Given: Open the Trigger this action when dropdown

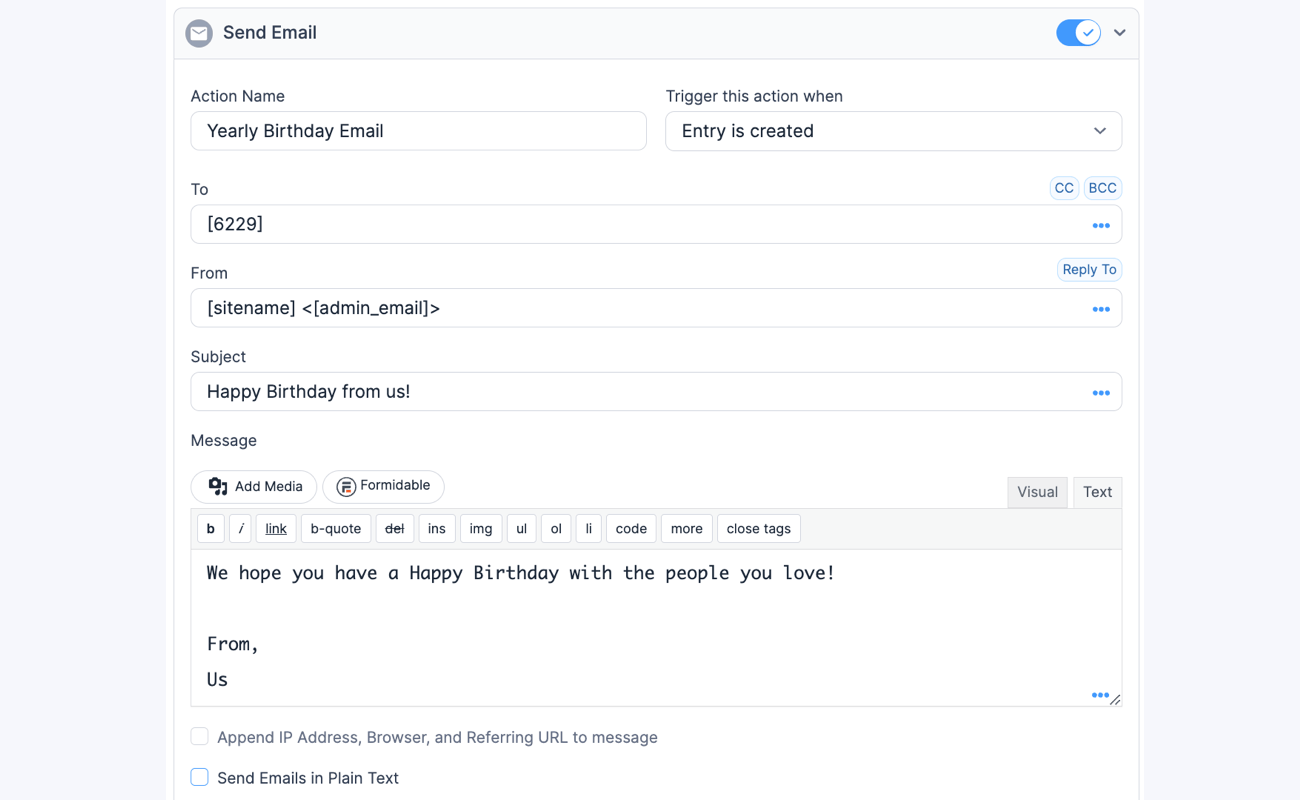Looking at the screenshot, I should click(893, 131).
